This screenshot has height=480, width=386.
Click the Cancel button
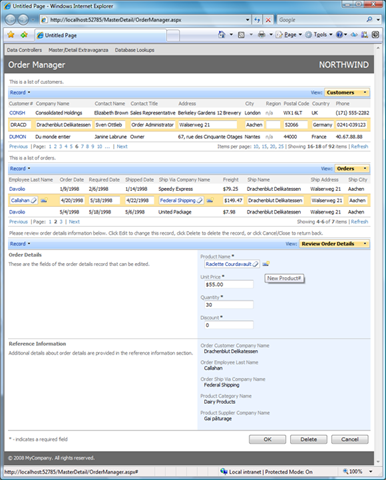click(x=350, y=439)
